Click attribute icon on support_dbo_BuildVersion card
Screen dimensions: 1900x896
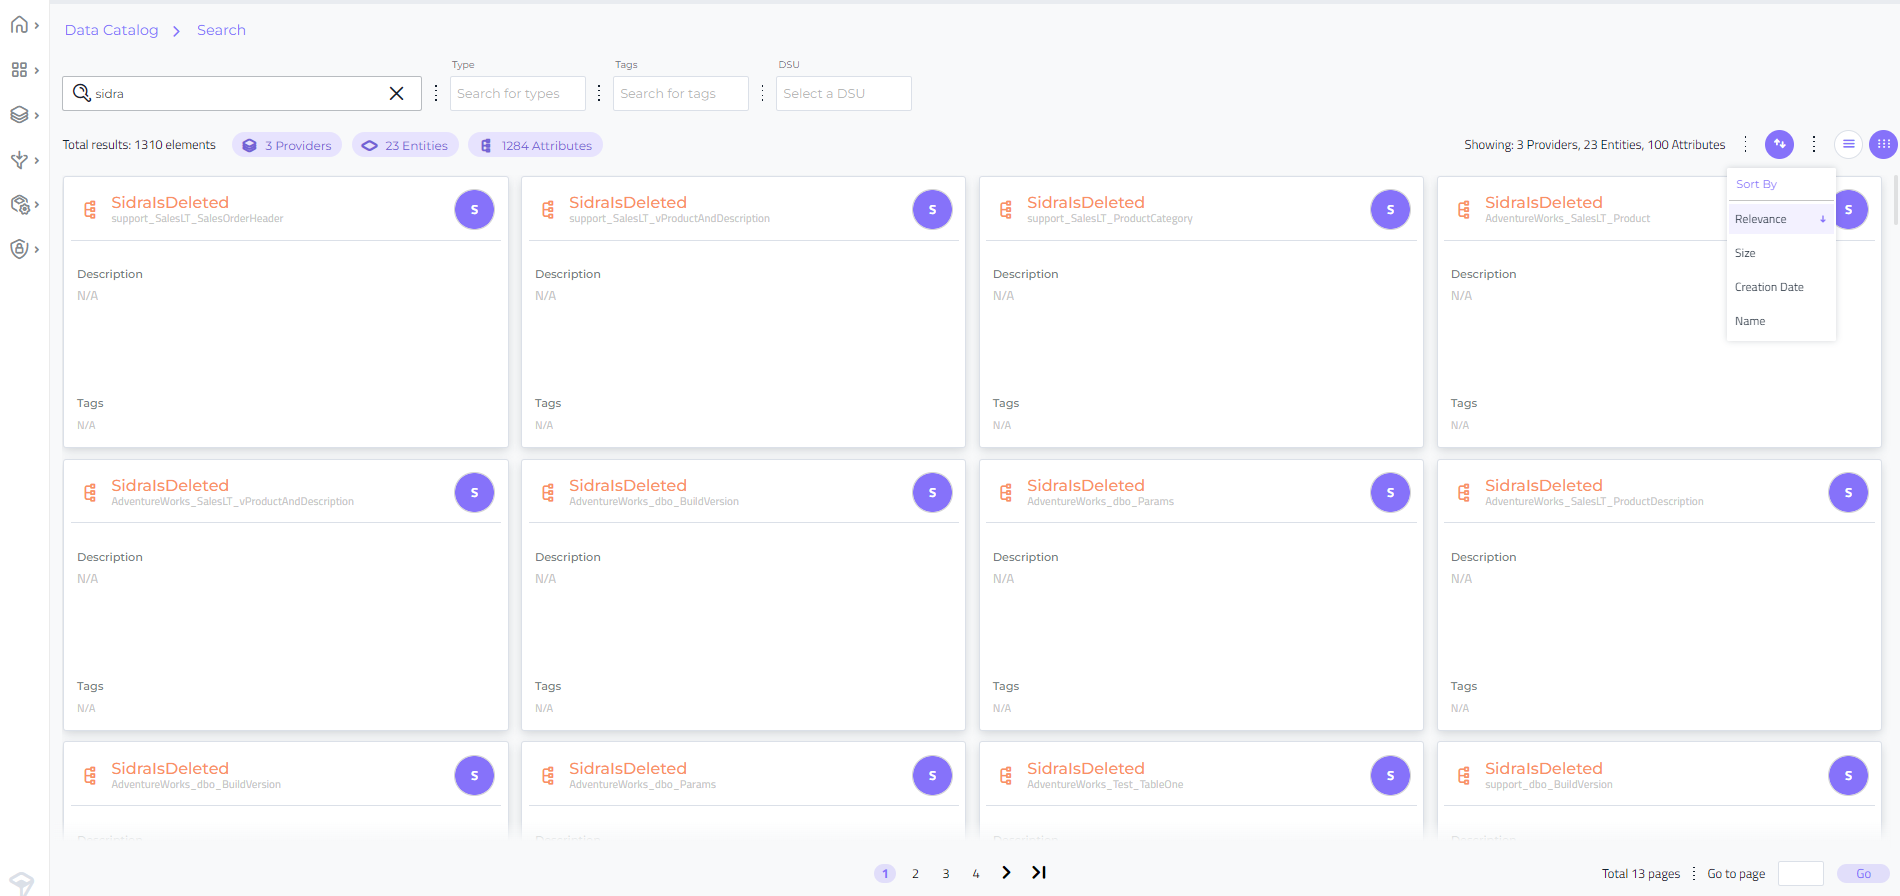[1464, 775]
